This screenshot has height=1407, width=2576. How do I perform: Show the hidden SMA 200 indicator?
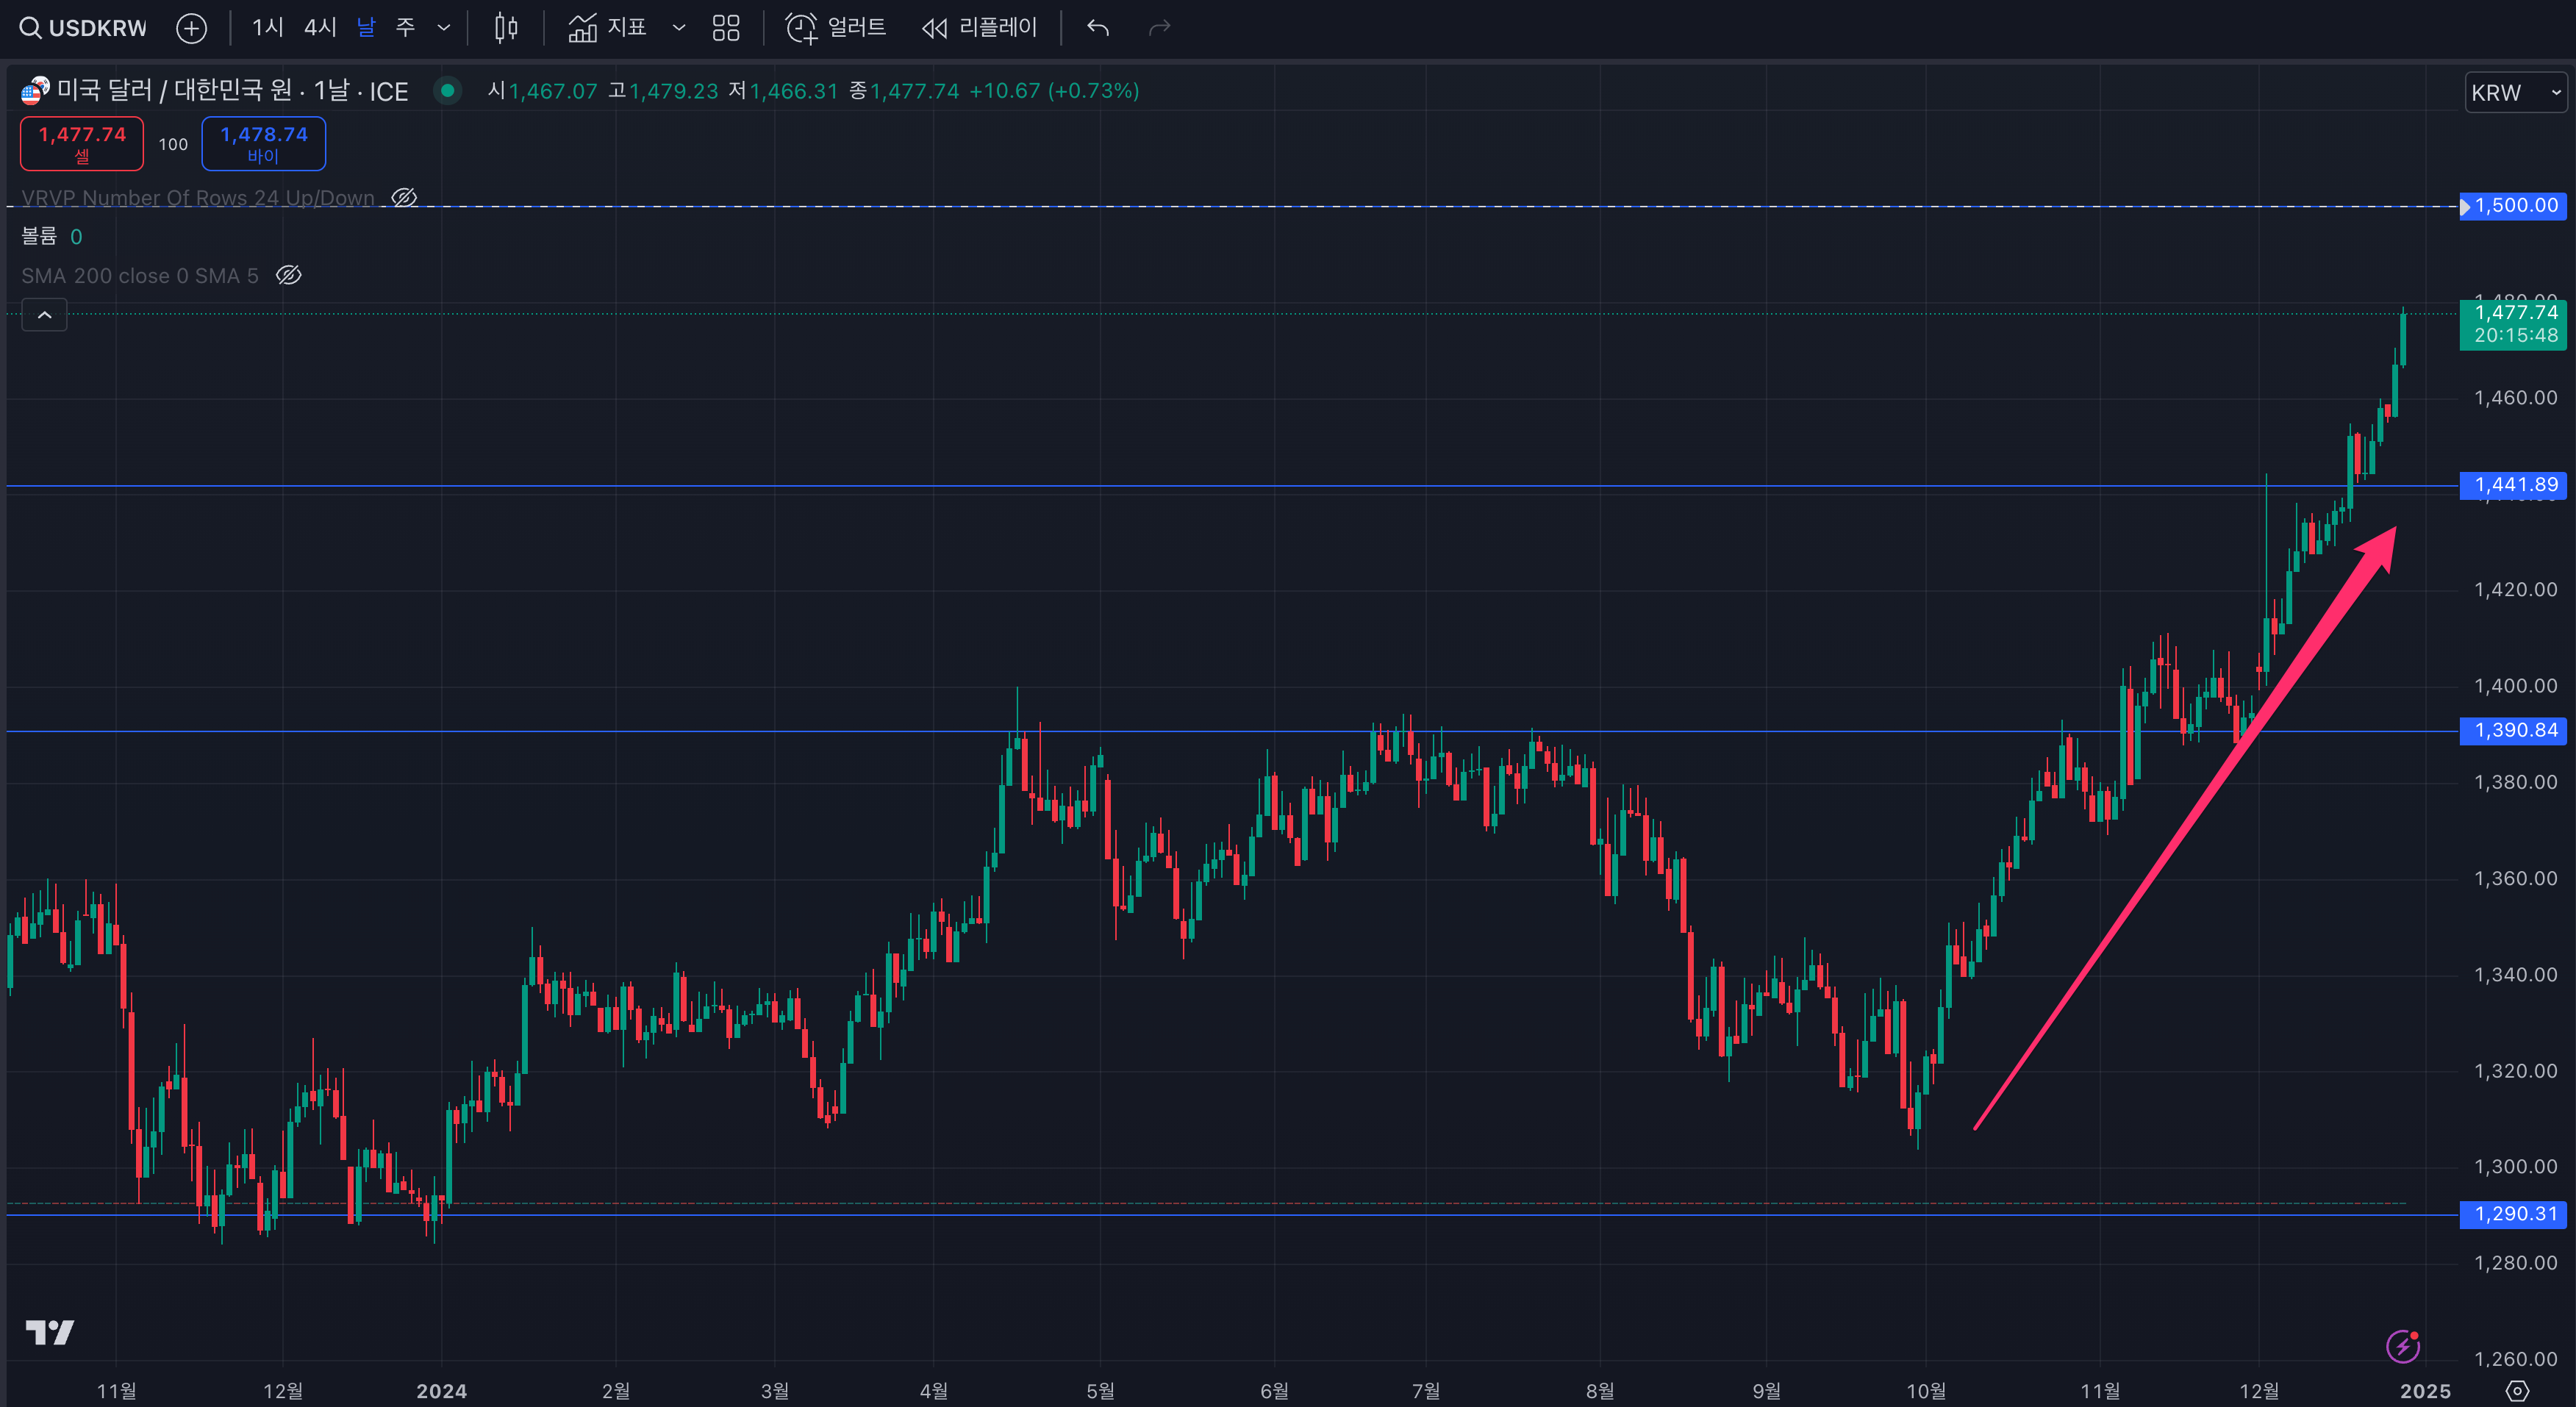click(x=289, y=275)
